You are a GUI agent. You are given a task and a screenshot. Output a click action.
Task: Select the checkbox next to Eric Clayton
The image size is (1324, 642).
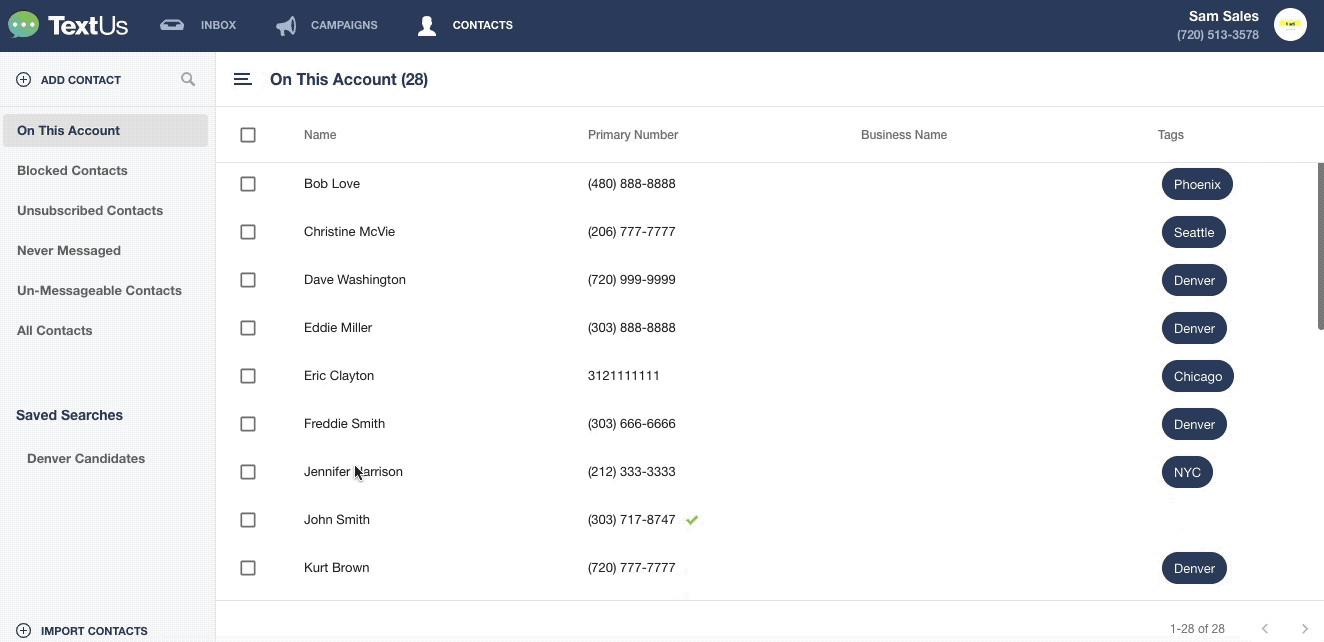(x=248, y=376)
